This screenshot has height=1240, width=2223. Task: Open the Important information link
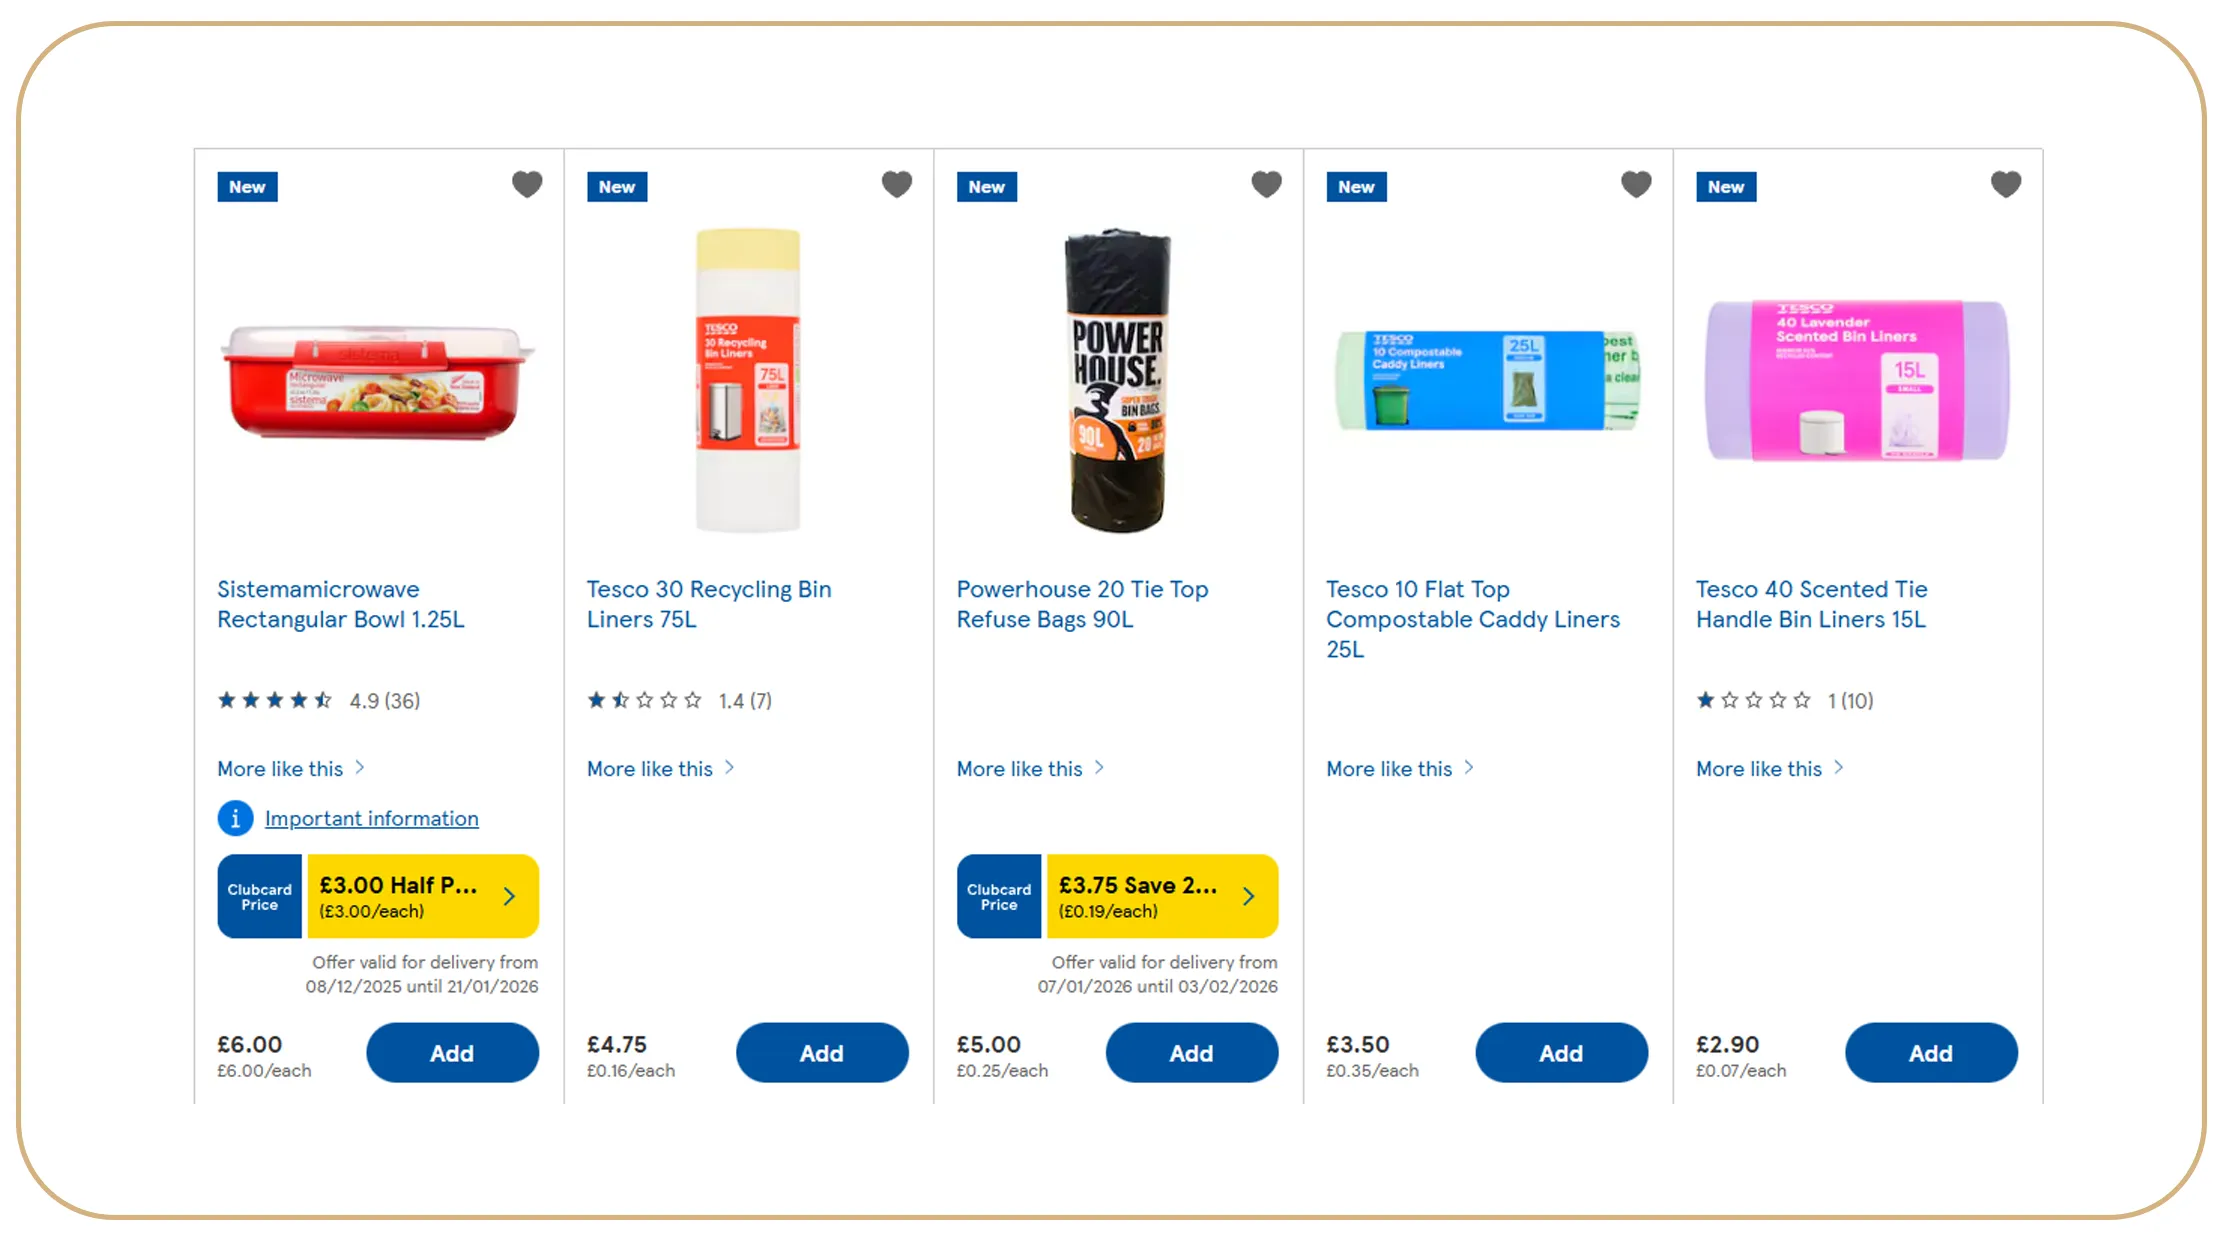(x=371, y=818)
